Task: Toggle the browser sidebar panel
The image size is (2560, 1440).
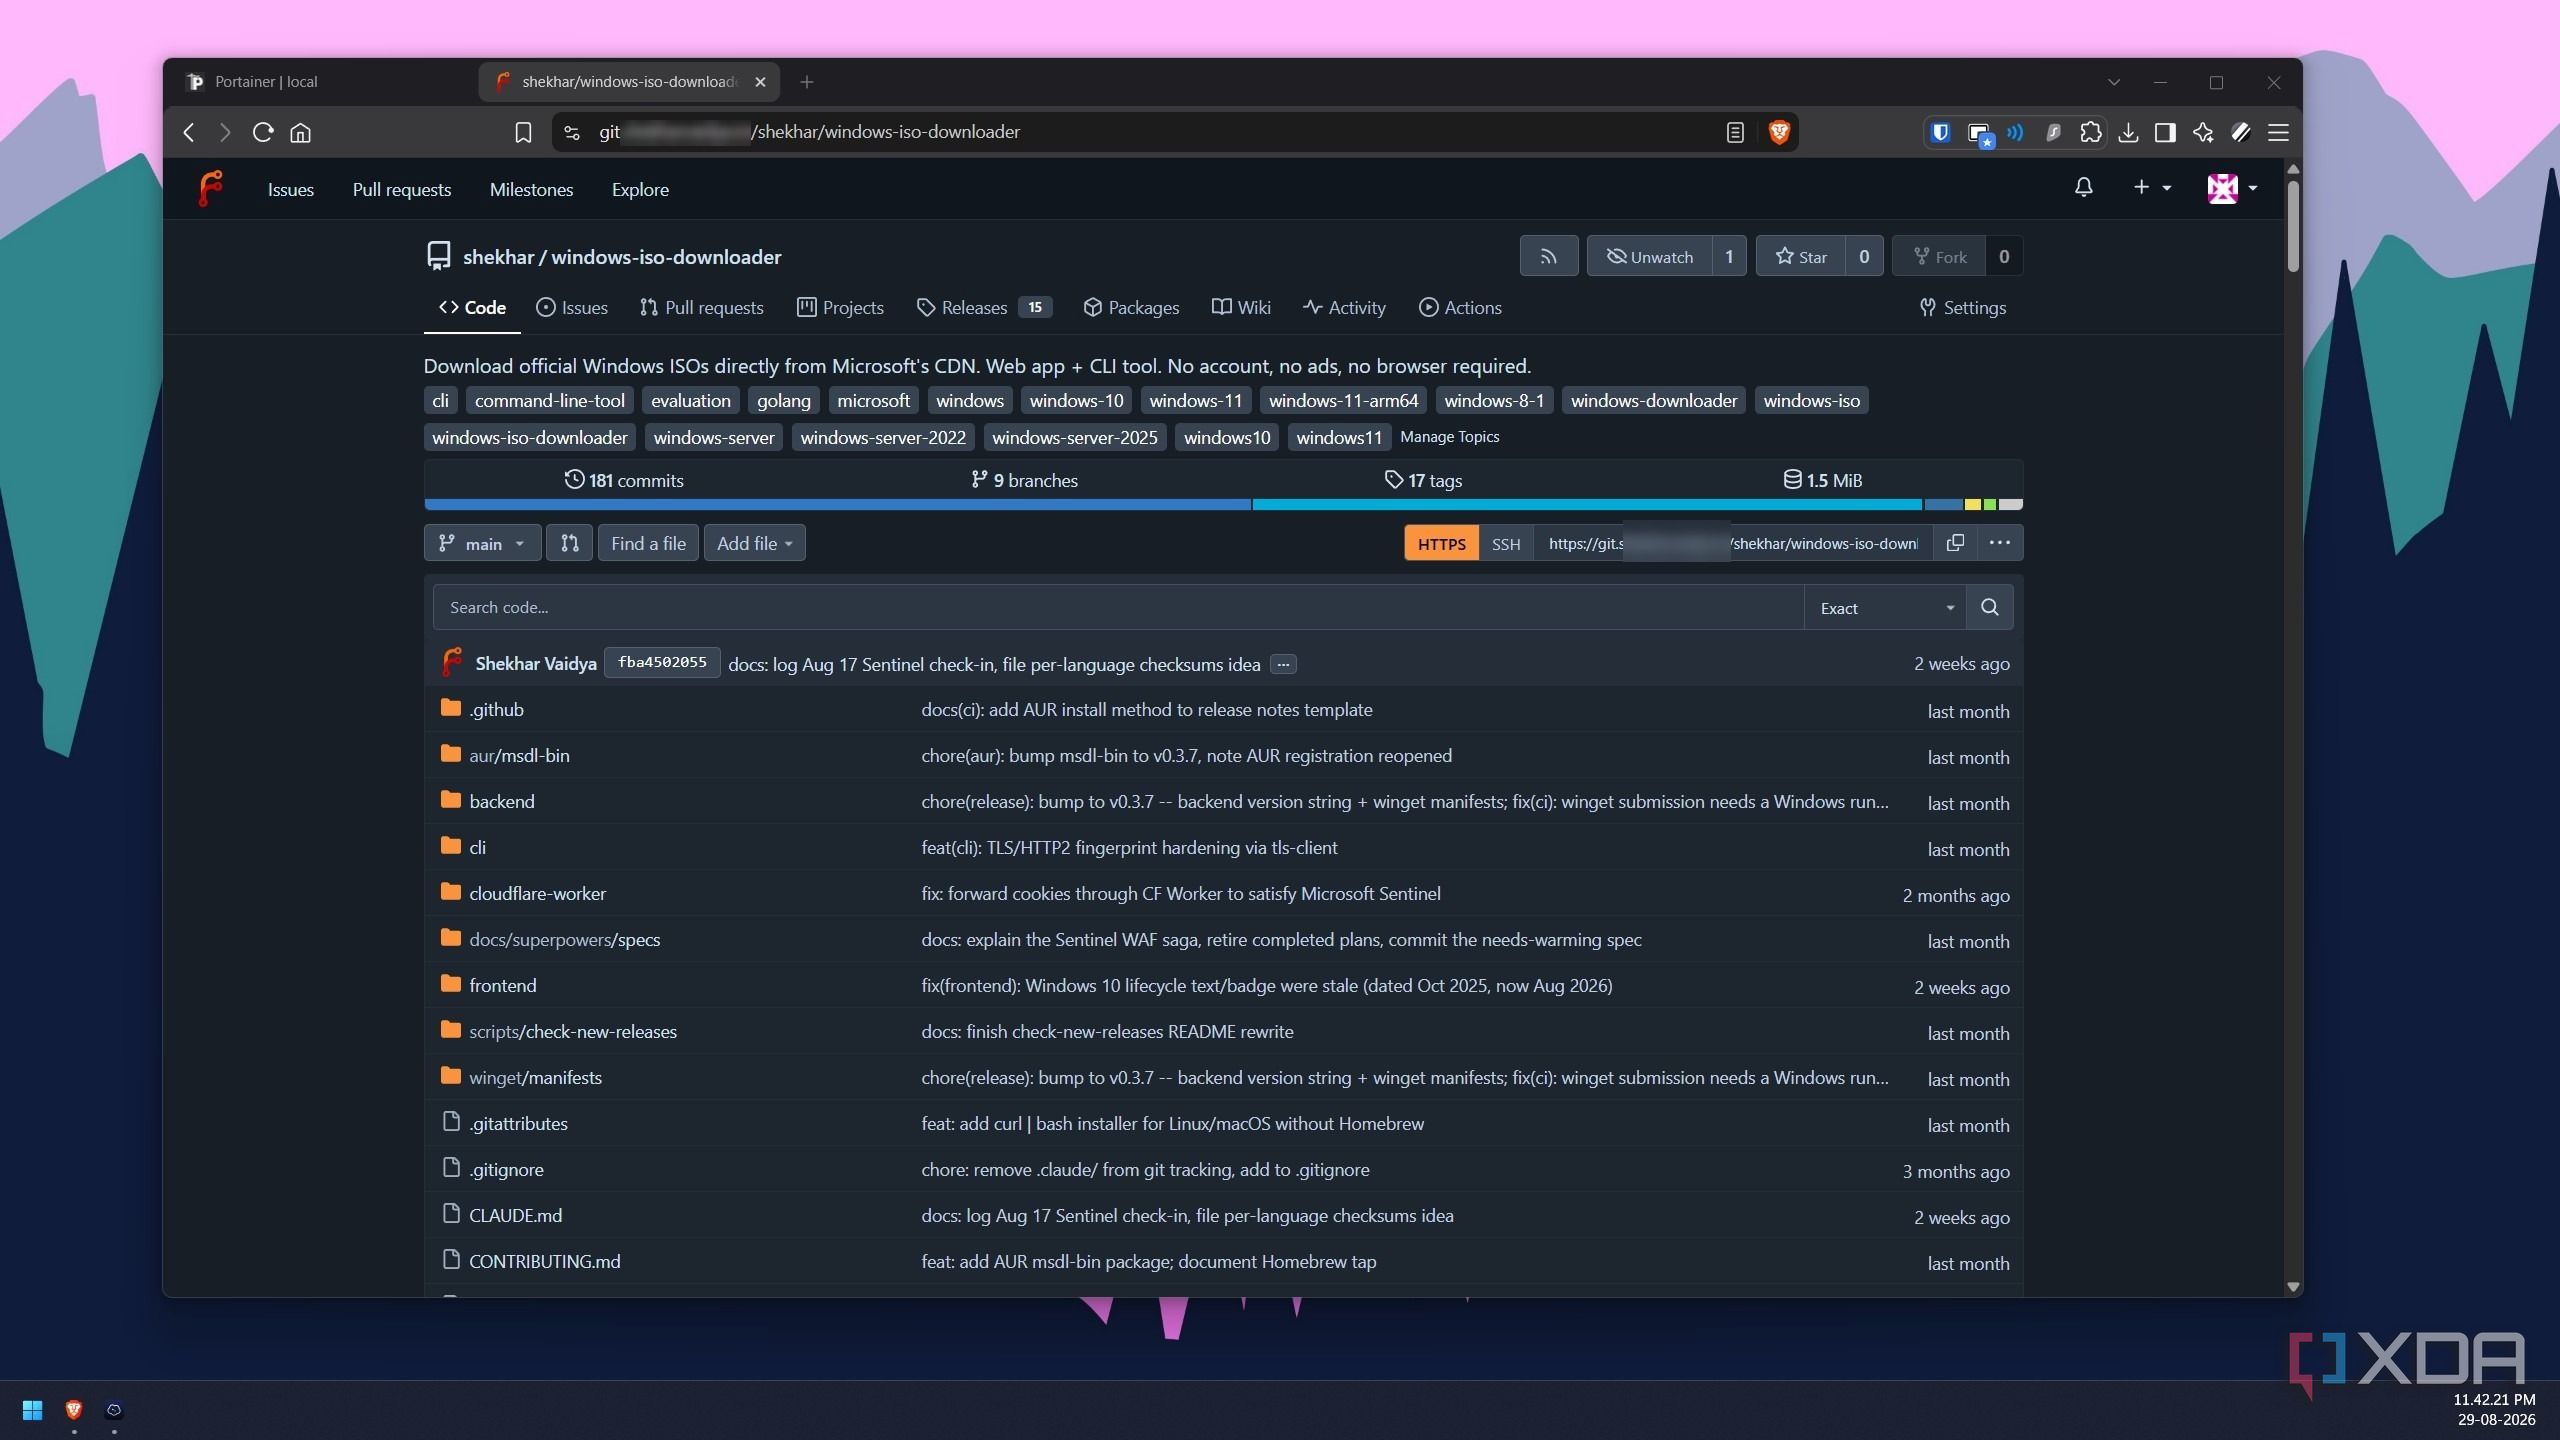Action: tap(2165, 132)
